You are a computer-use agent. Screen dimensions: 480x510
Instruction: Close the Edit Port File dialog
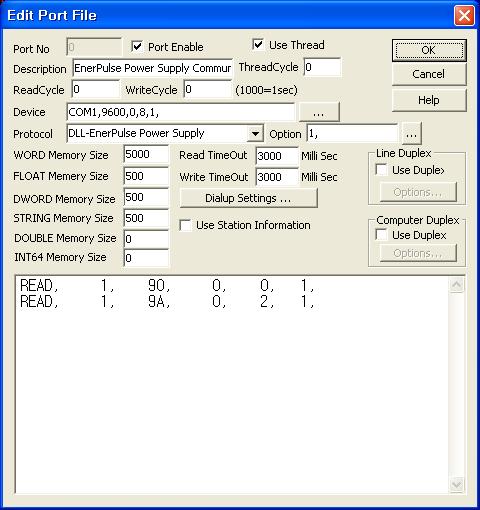pos(464,15)
